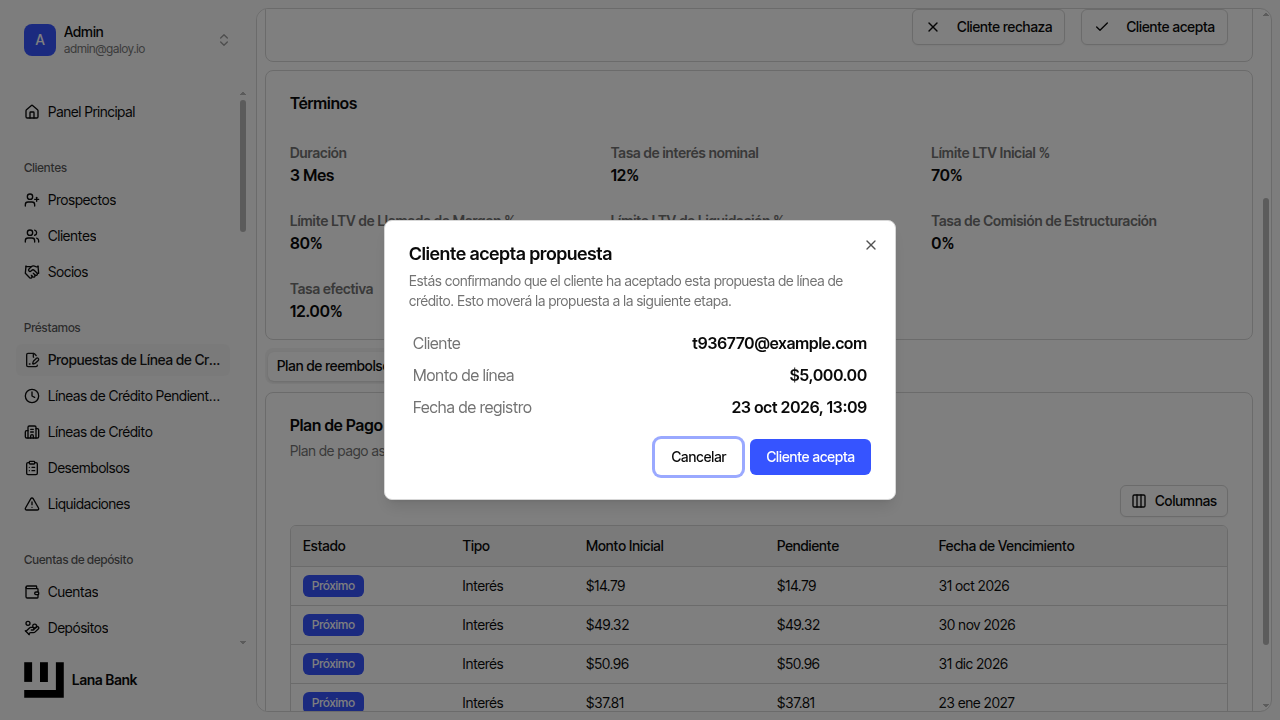Click the Desembolsos clipboard icon

pyautogui.click(x=32, y=468)
